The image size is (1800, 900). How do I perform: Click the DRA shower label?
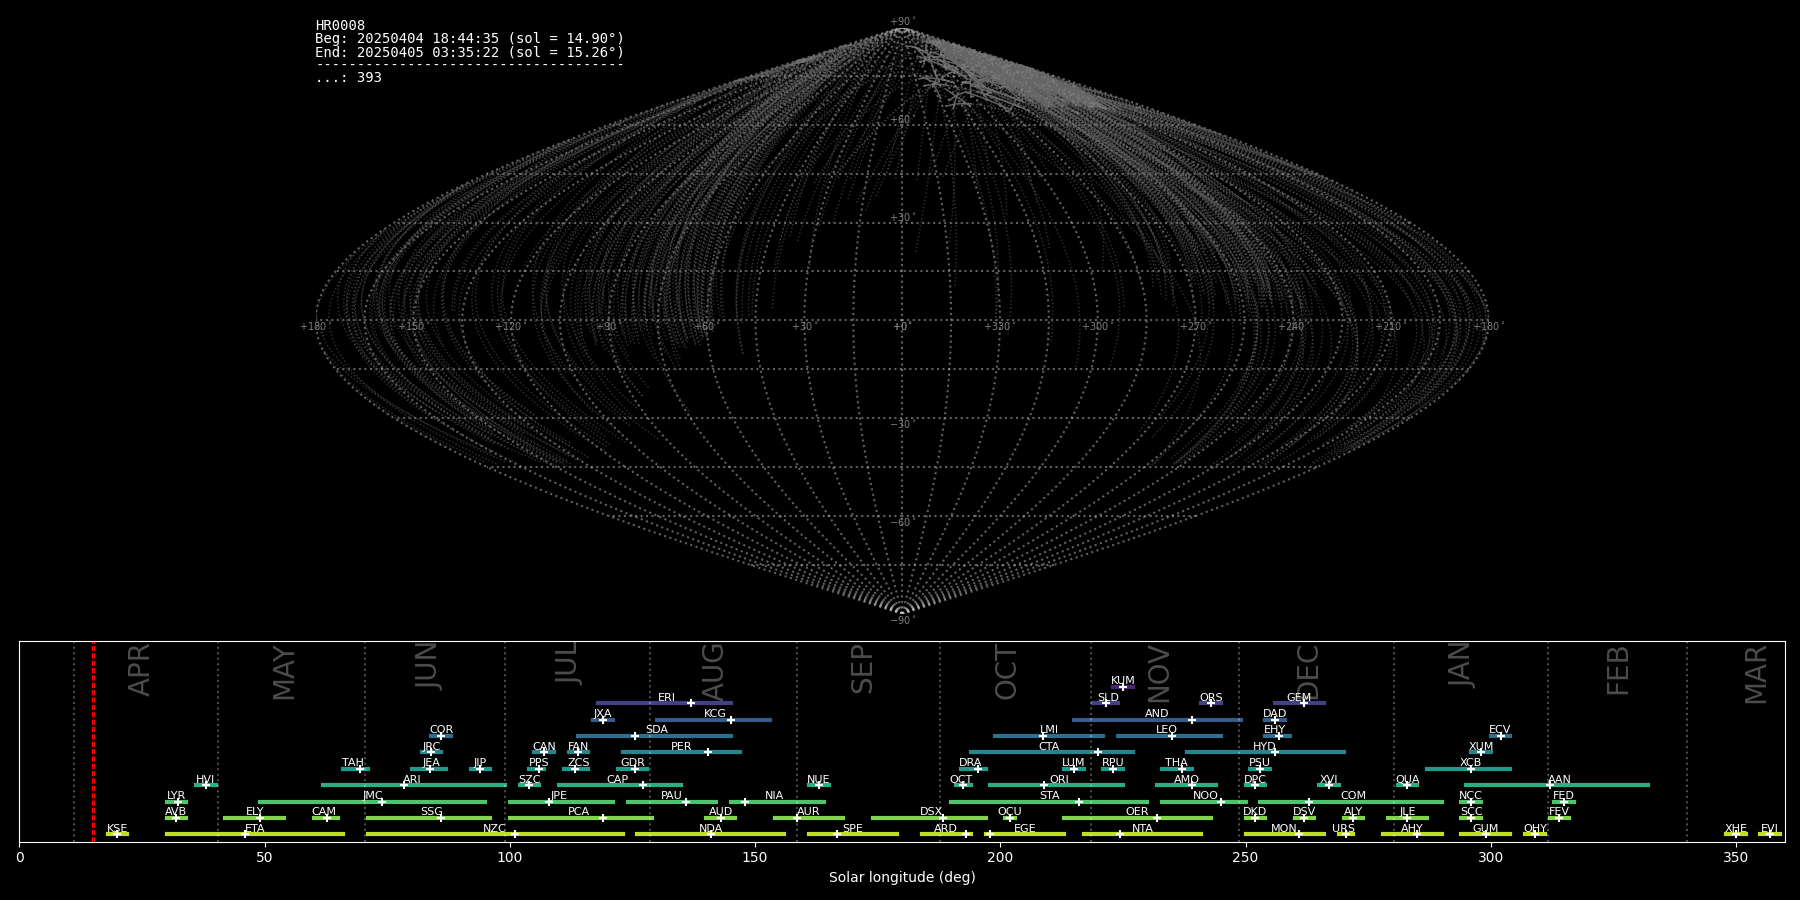point(970,763)
